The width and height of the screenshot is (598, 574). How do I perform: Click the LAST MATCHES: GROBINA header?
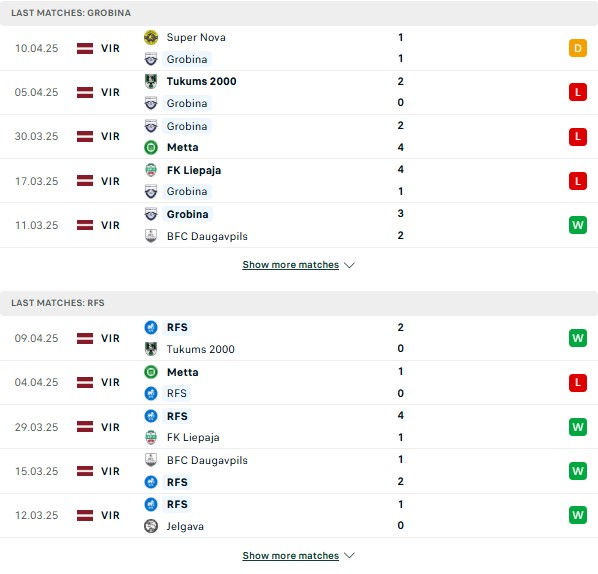click(71, 13)
